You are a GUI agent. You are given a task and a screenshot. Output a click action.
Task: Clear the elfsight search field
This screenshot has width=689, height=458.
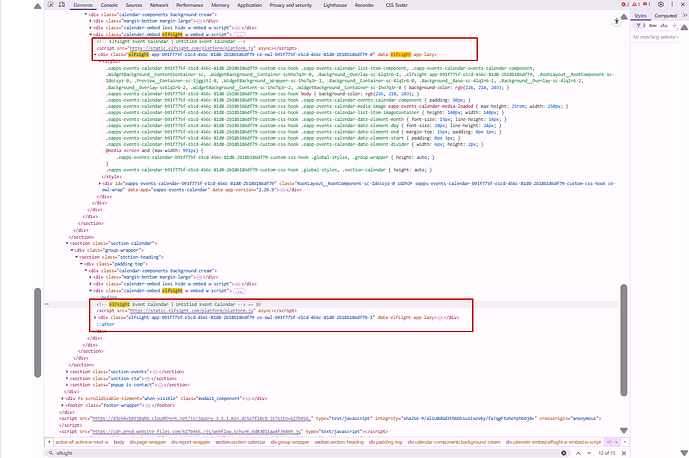[x=564, y=453]
